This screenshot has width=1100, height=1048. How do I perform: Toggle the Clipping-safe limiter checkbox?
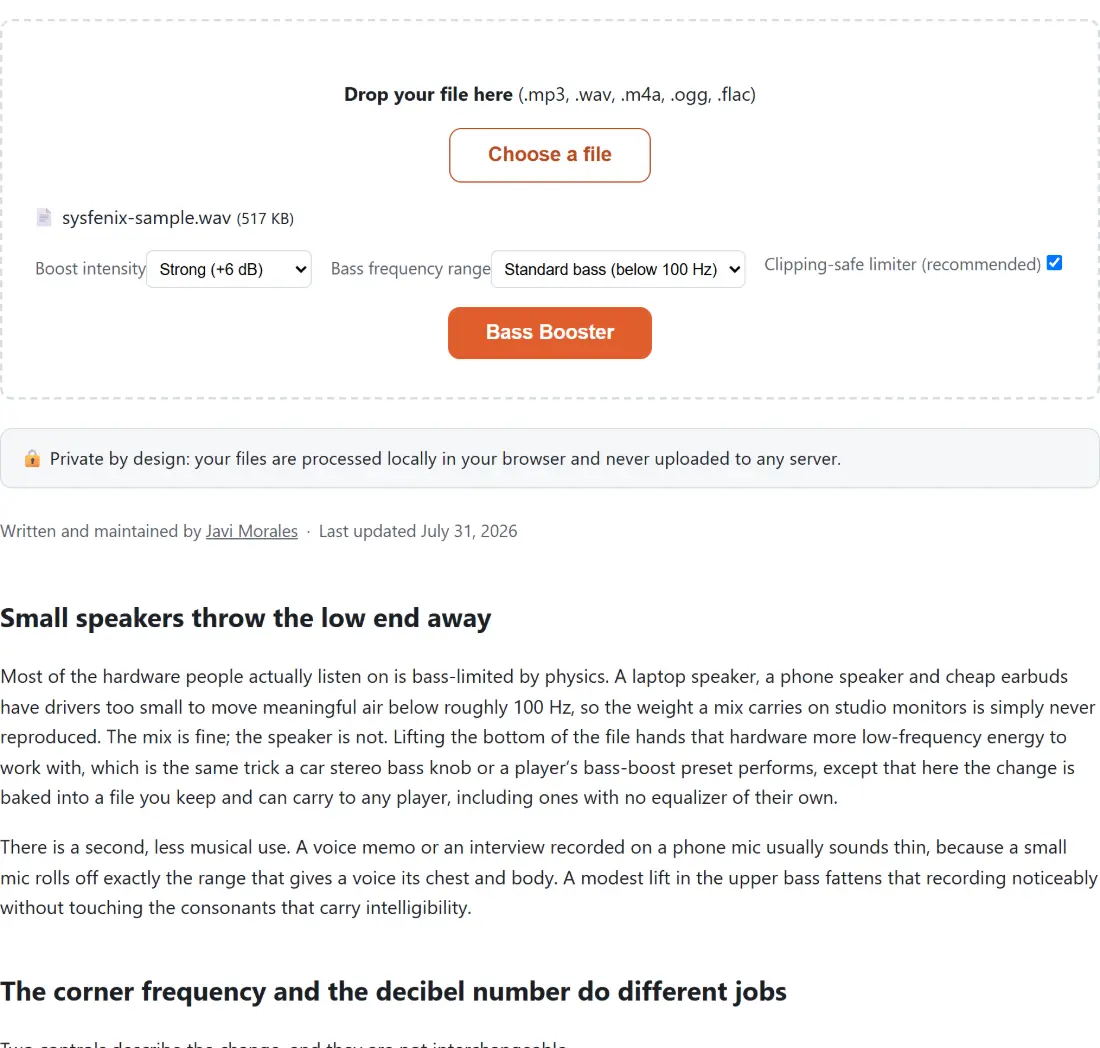pos(1054,262)
